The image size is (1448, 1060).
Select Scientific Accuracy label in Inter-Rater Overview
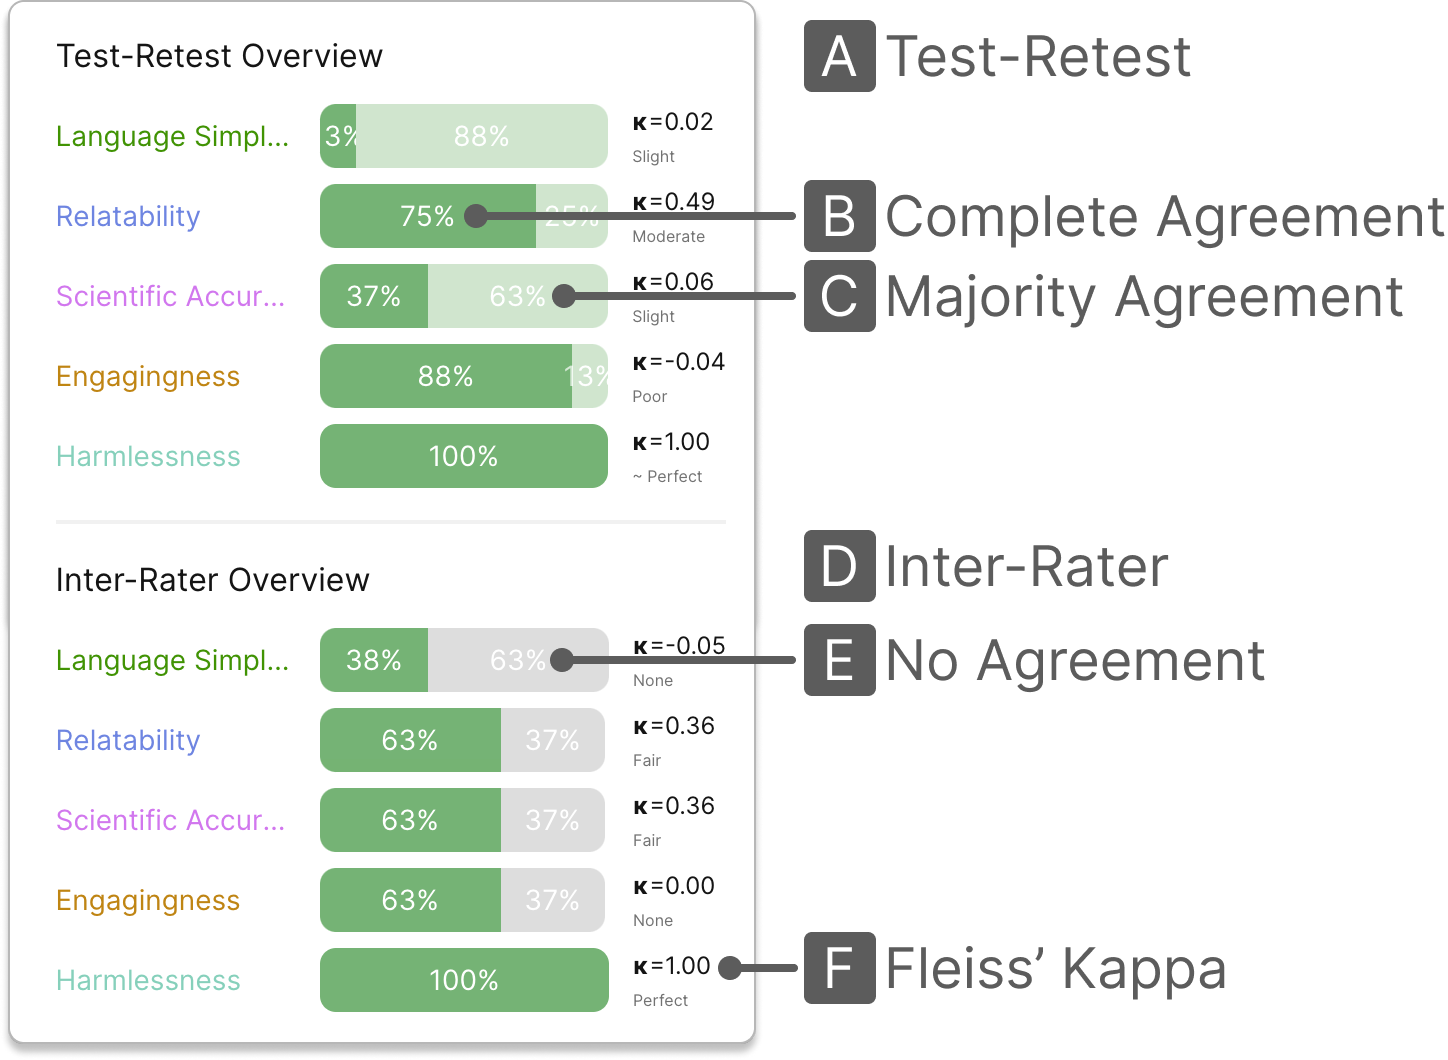tap(170, 820)
